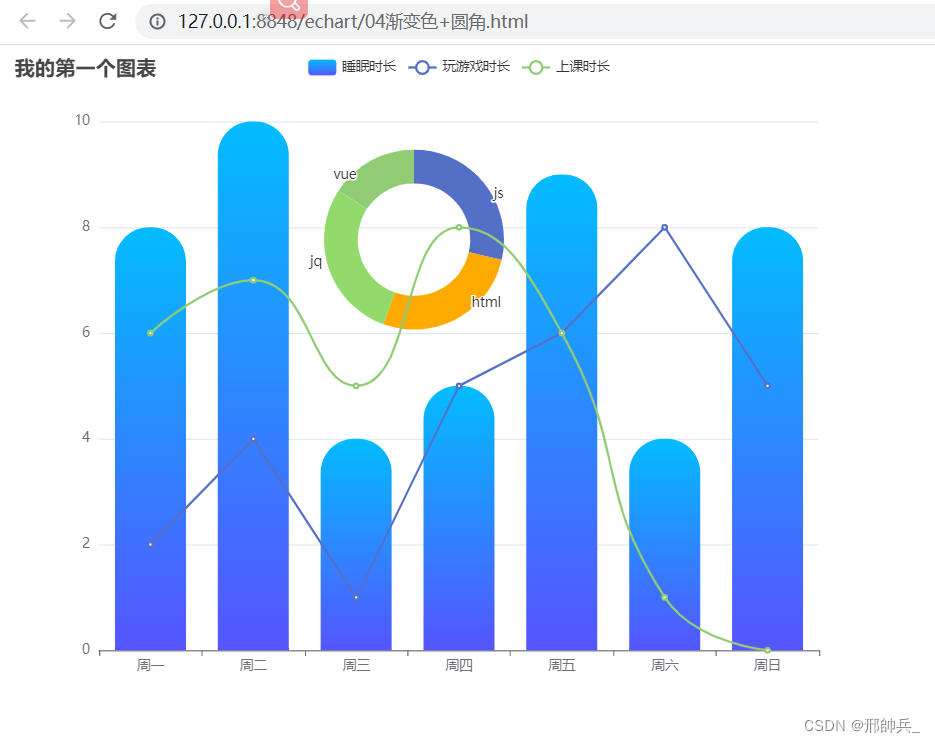Click the jq pie label
The image size is (935, 743).
(x=315, y=262)
